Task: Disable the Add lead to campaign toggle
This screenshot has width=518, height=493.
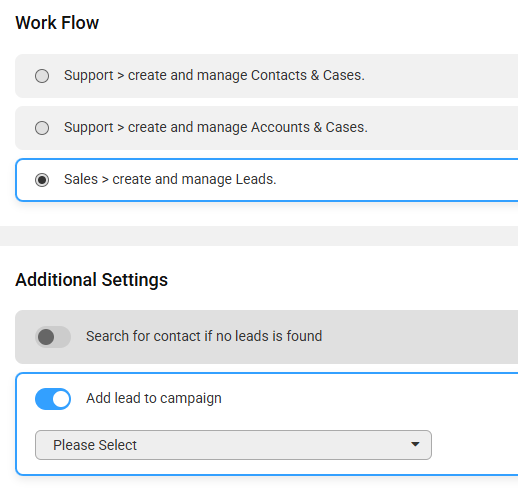Action: tap(53, 399)
